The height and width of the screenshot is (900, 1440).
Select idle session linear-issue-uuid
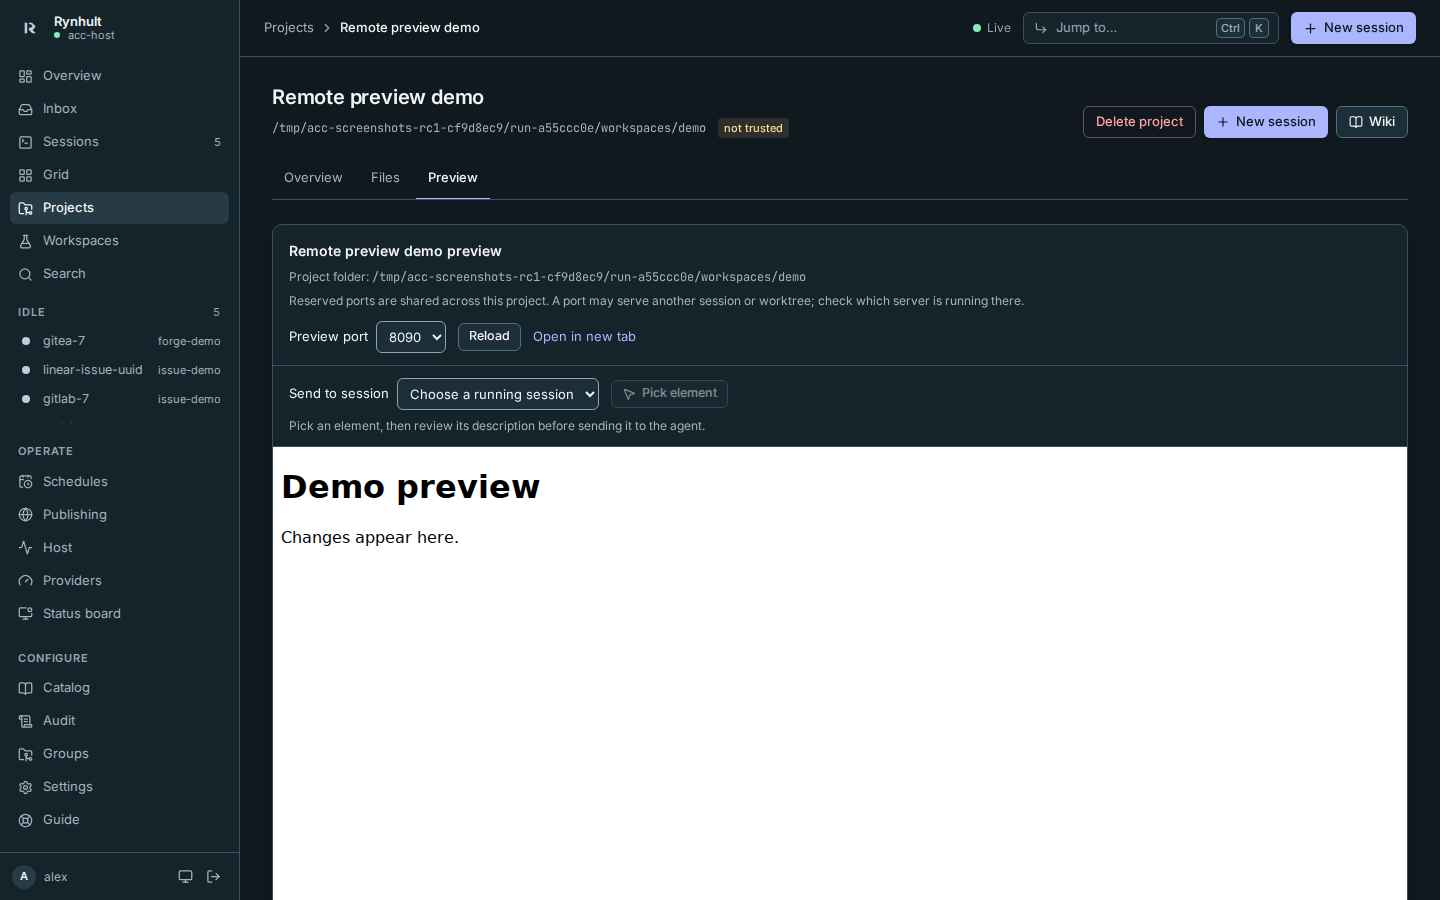[x=119, y=370]
